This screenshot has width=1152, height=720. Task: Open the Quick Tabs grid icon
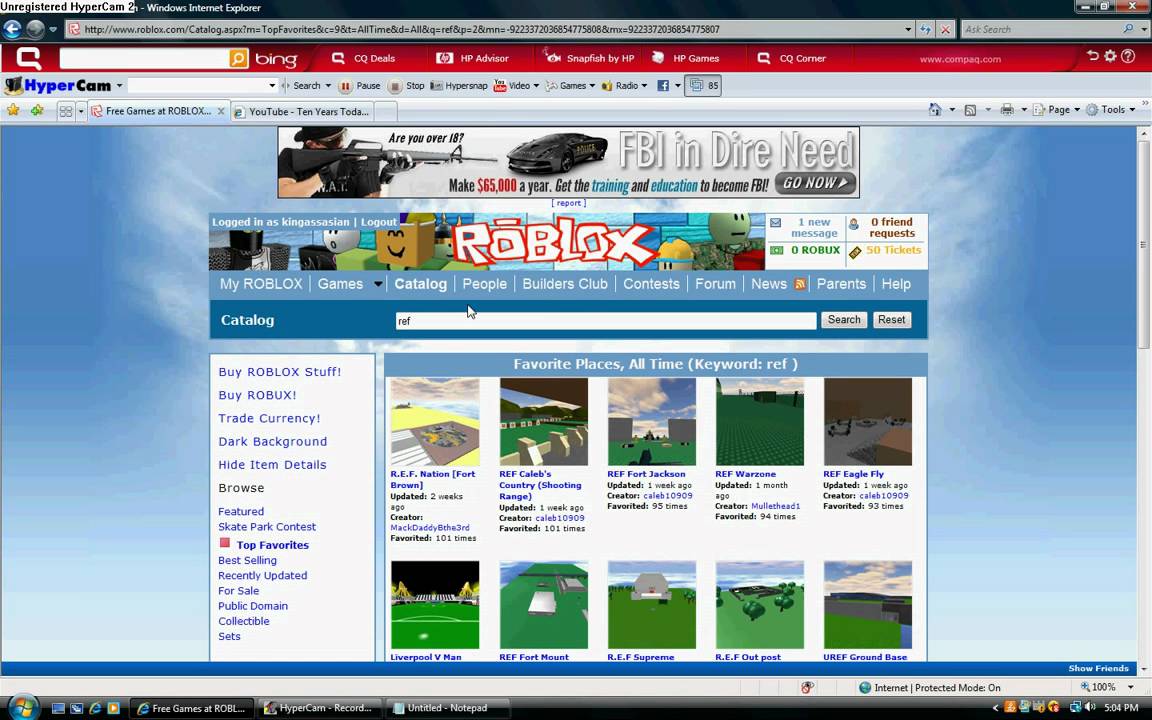coord(65,112)
